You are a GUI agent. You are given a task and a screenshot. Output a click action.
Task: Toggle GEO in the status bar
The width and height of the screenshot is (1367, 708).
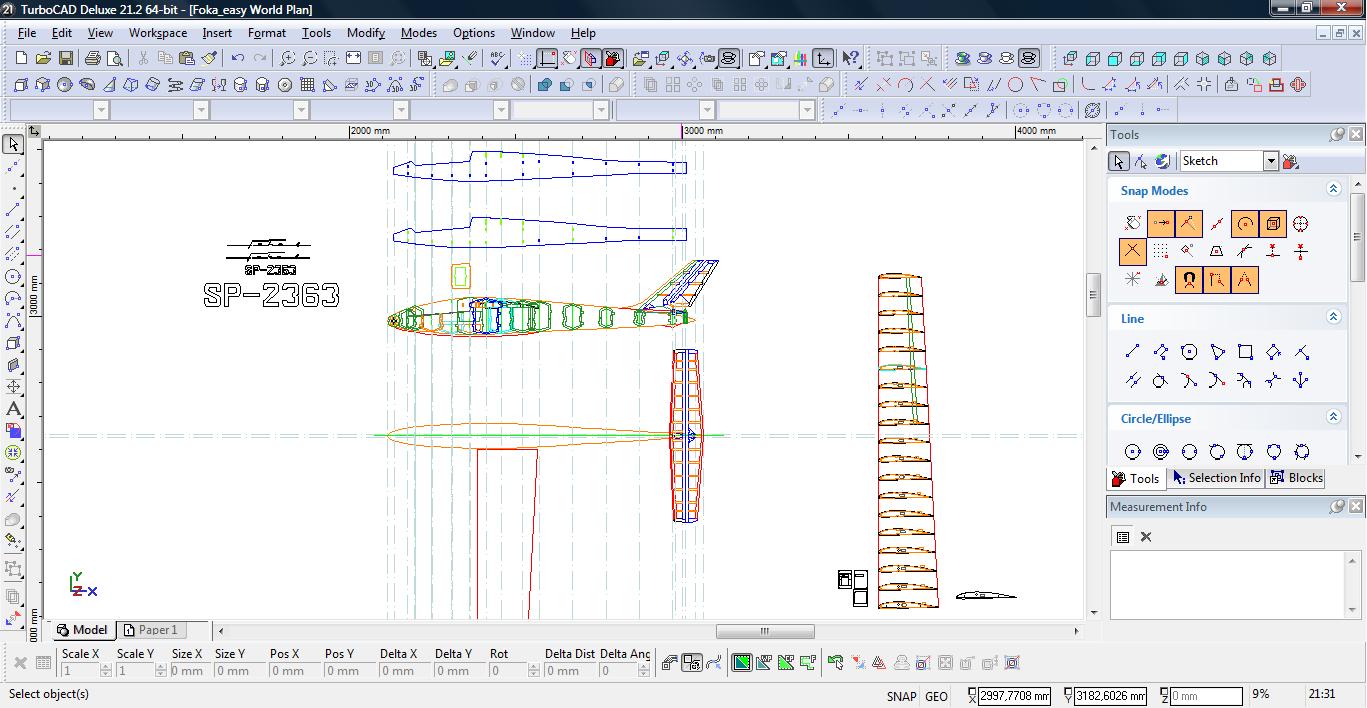(x=936, y=696)
